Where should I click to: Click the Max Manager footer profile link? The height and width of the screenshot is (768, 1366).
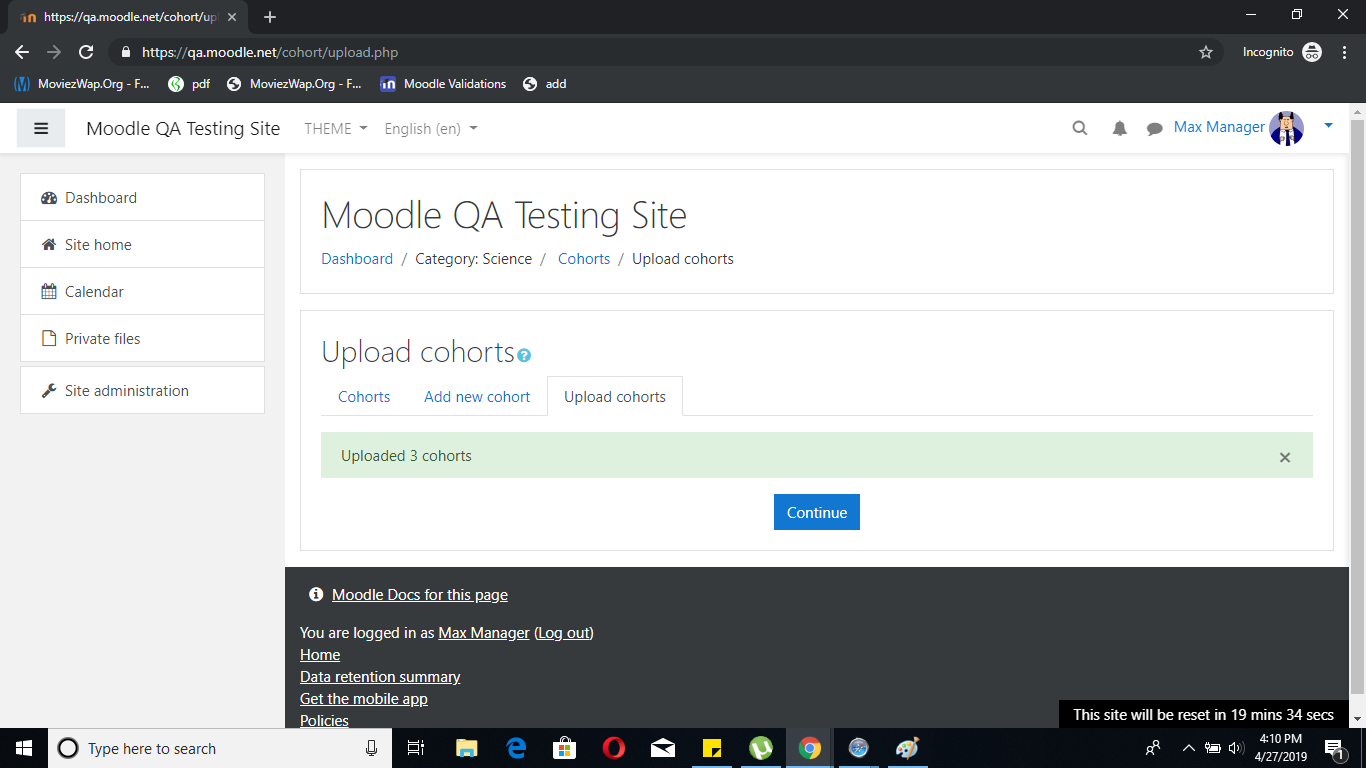point(484,633)
